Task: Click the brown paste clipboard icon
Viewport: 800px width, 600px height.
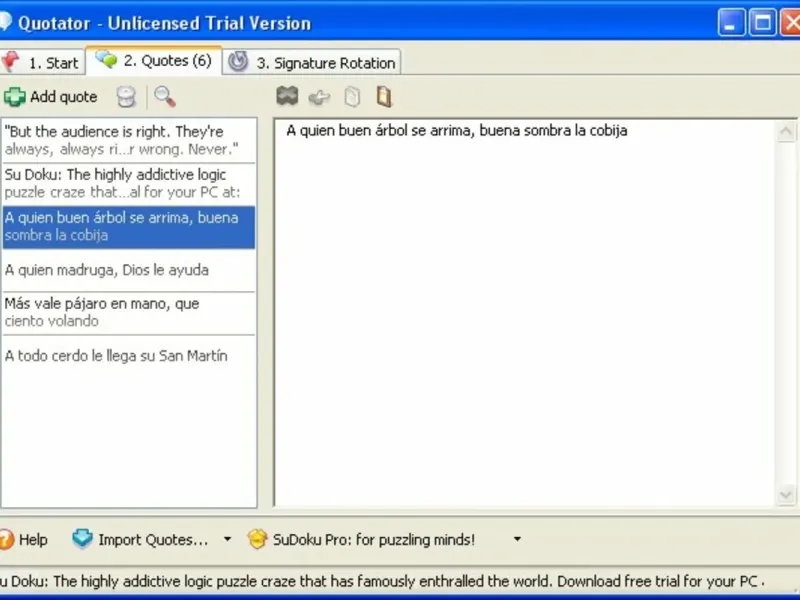Action: click(384, 96)
